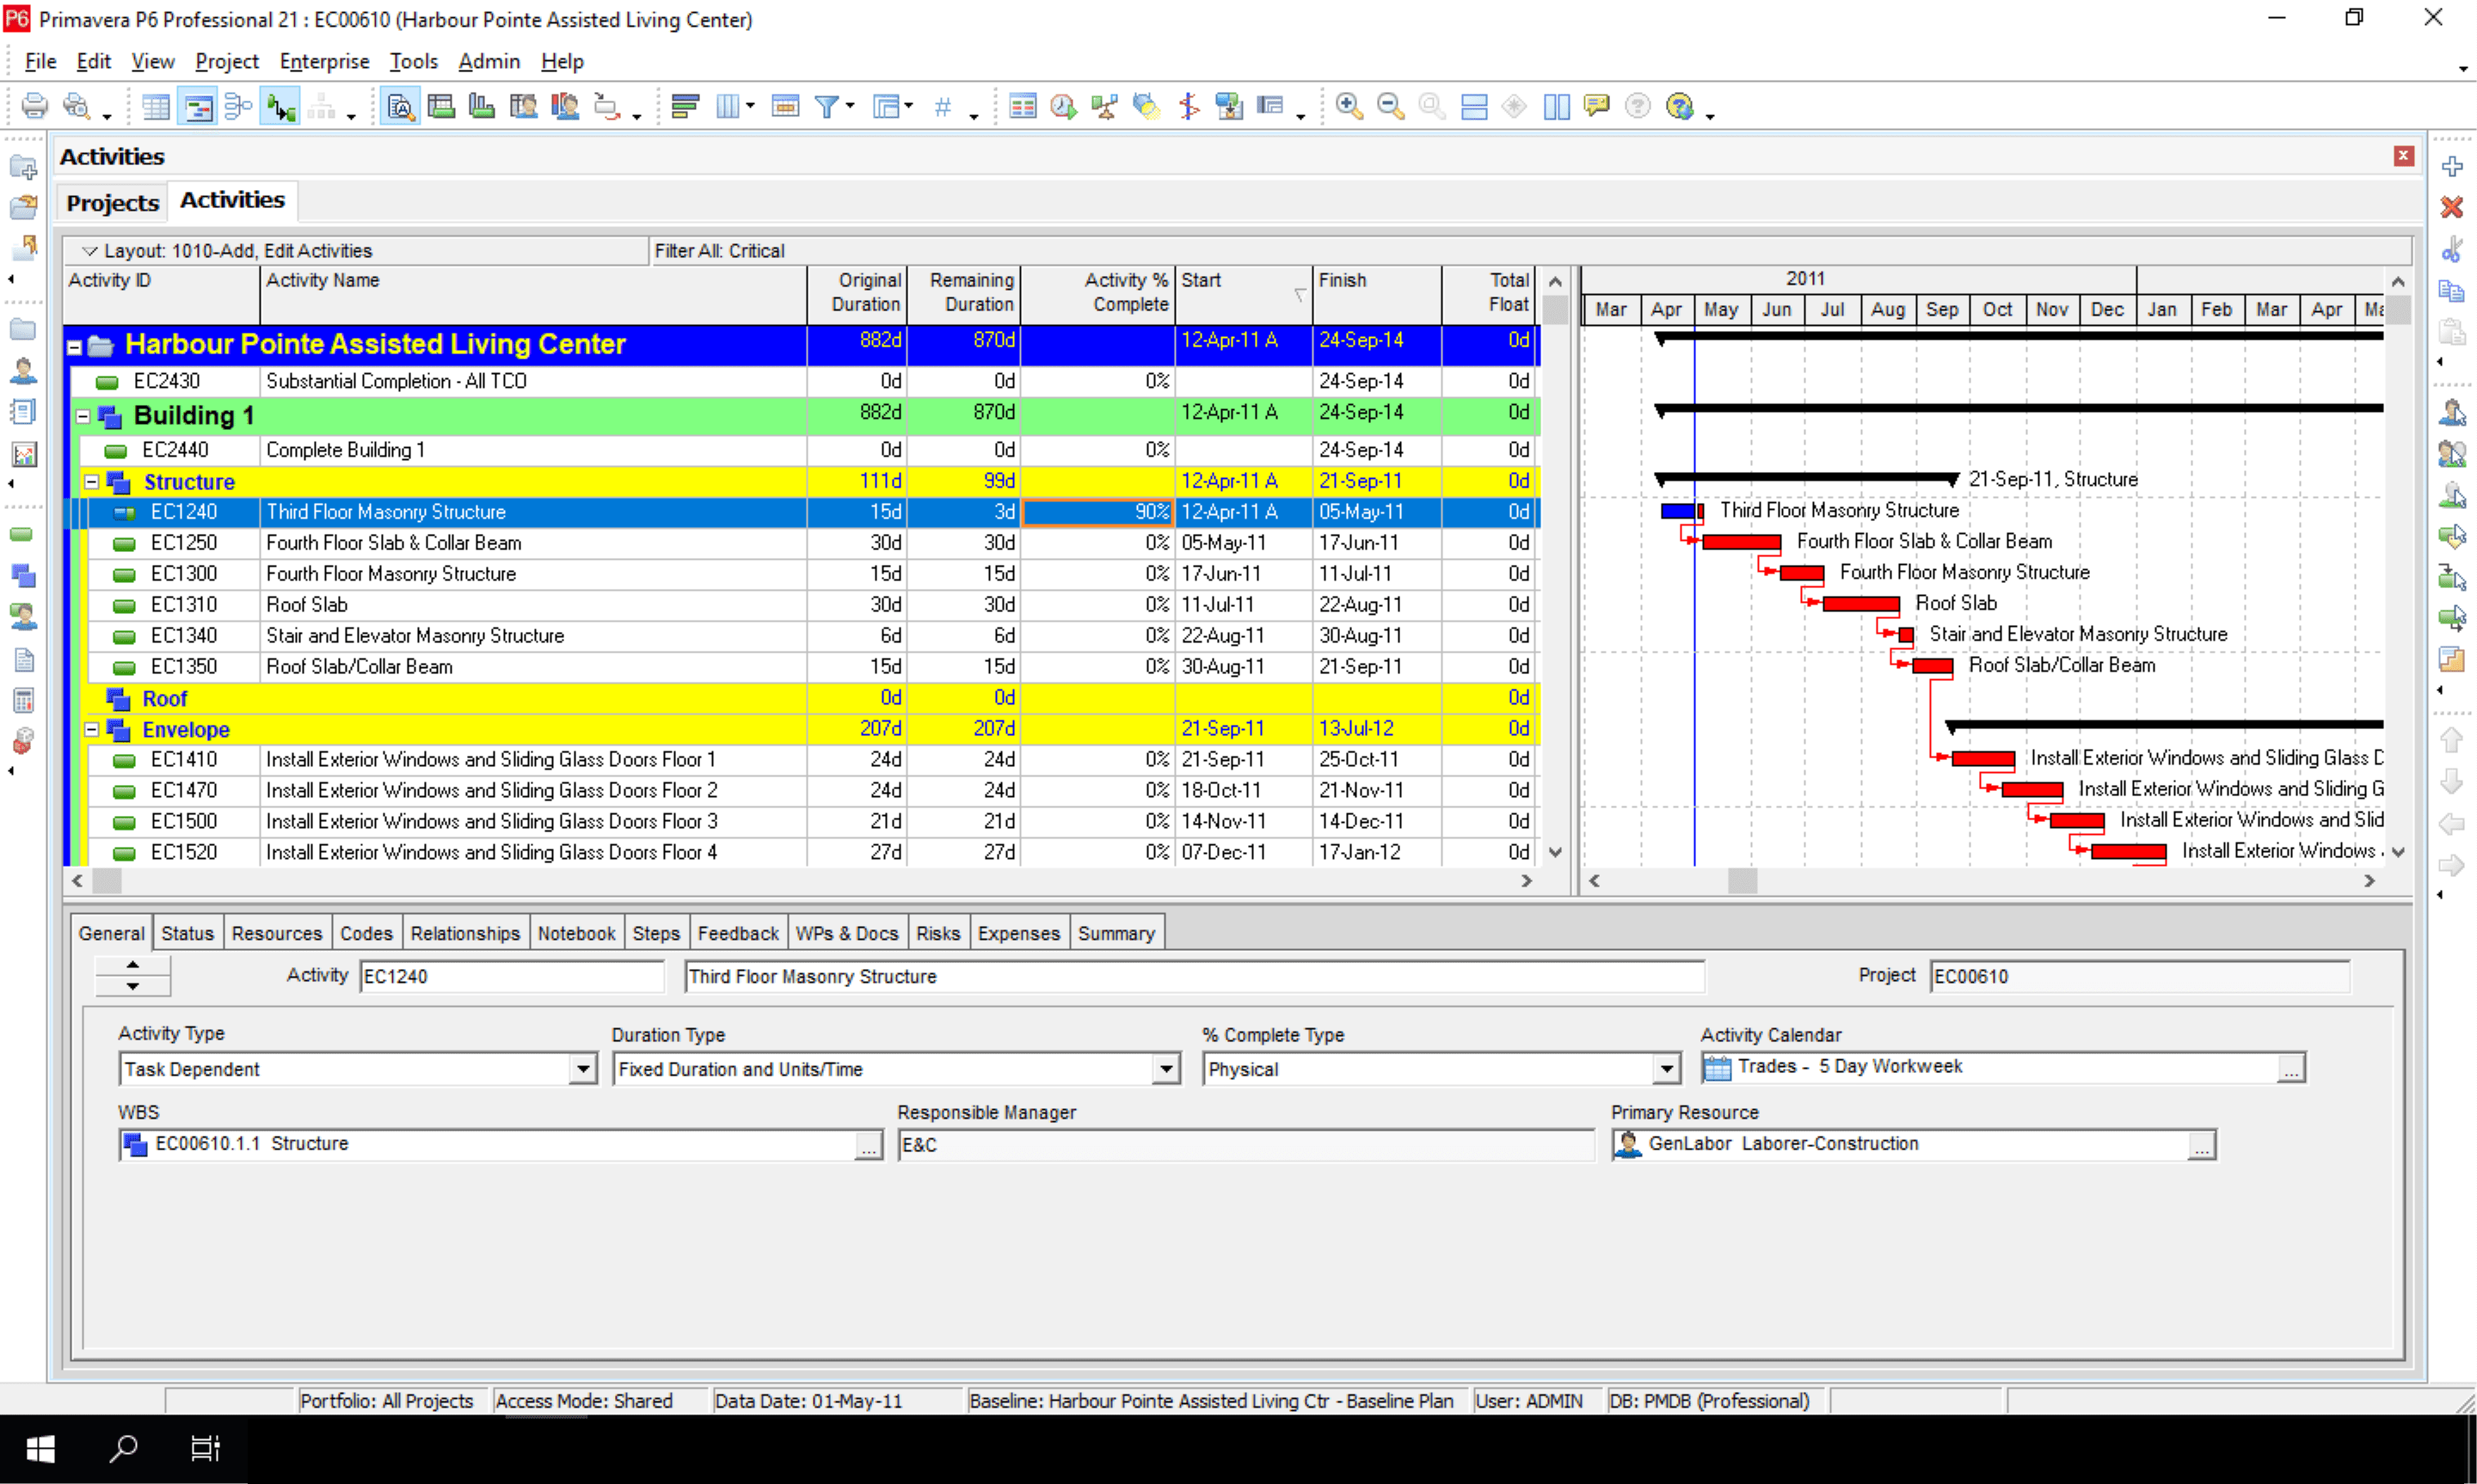Screen dimensions: 2477x1484
Task: Open % Complete Type dropdown
Action: (1666, 1069)
